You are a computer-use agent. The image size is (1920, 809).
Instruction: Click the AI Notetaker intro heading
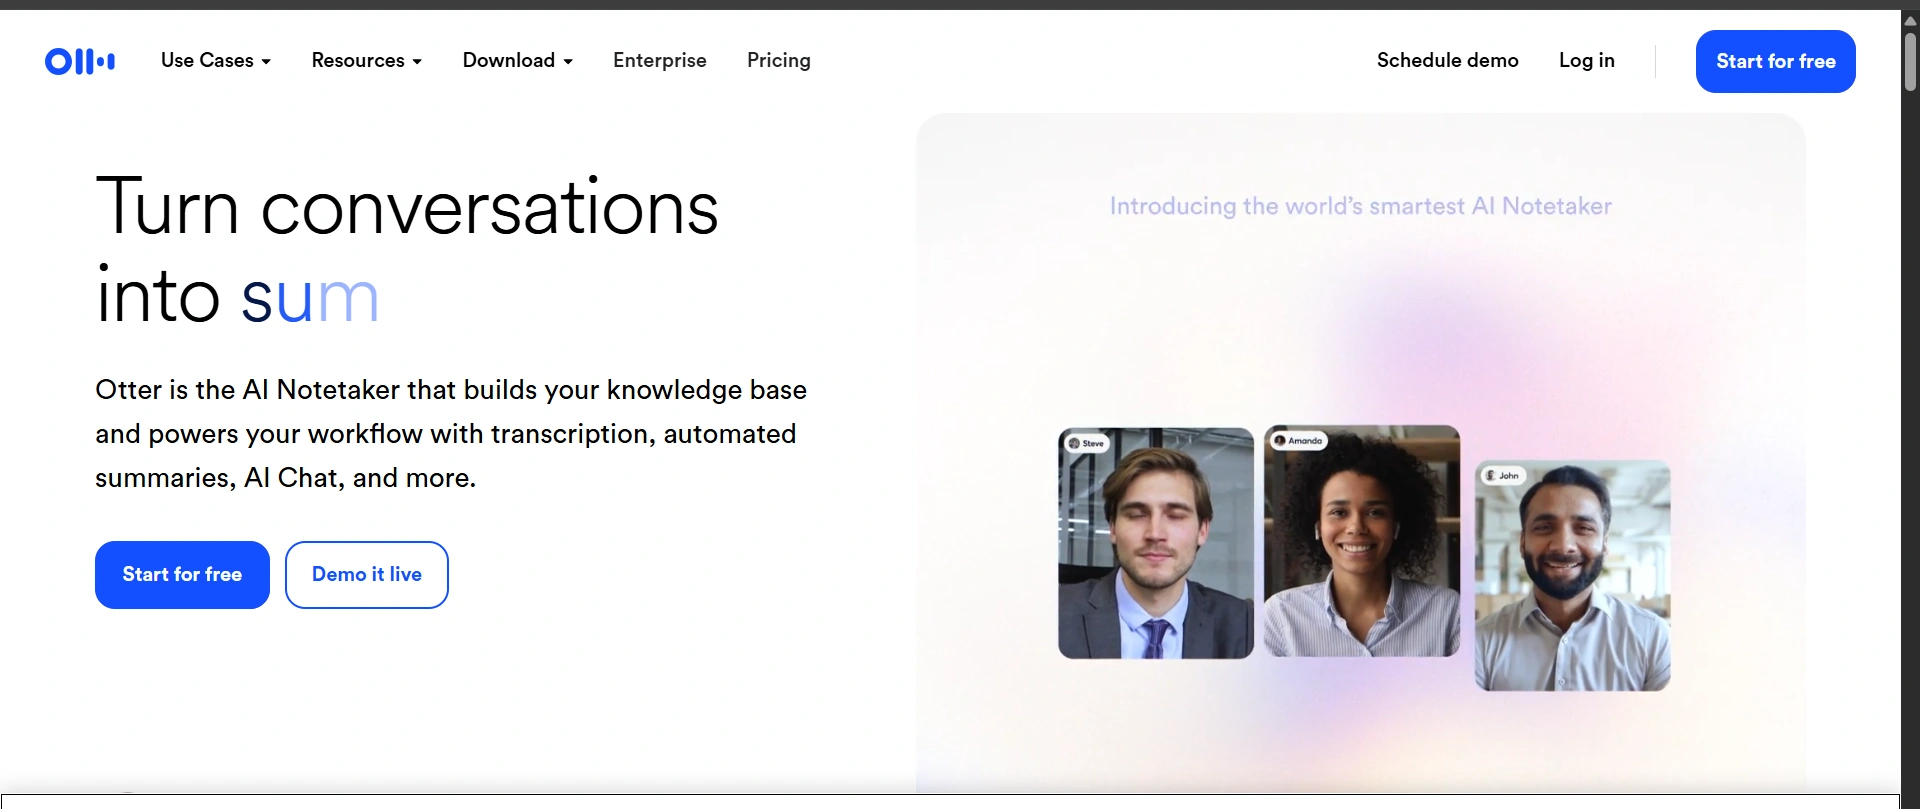(x=1360, y=206)
